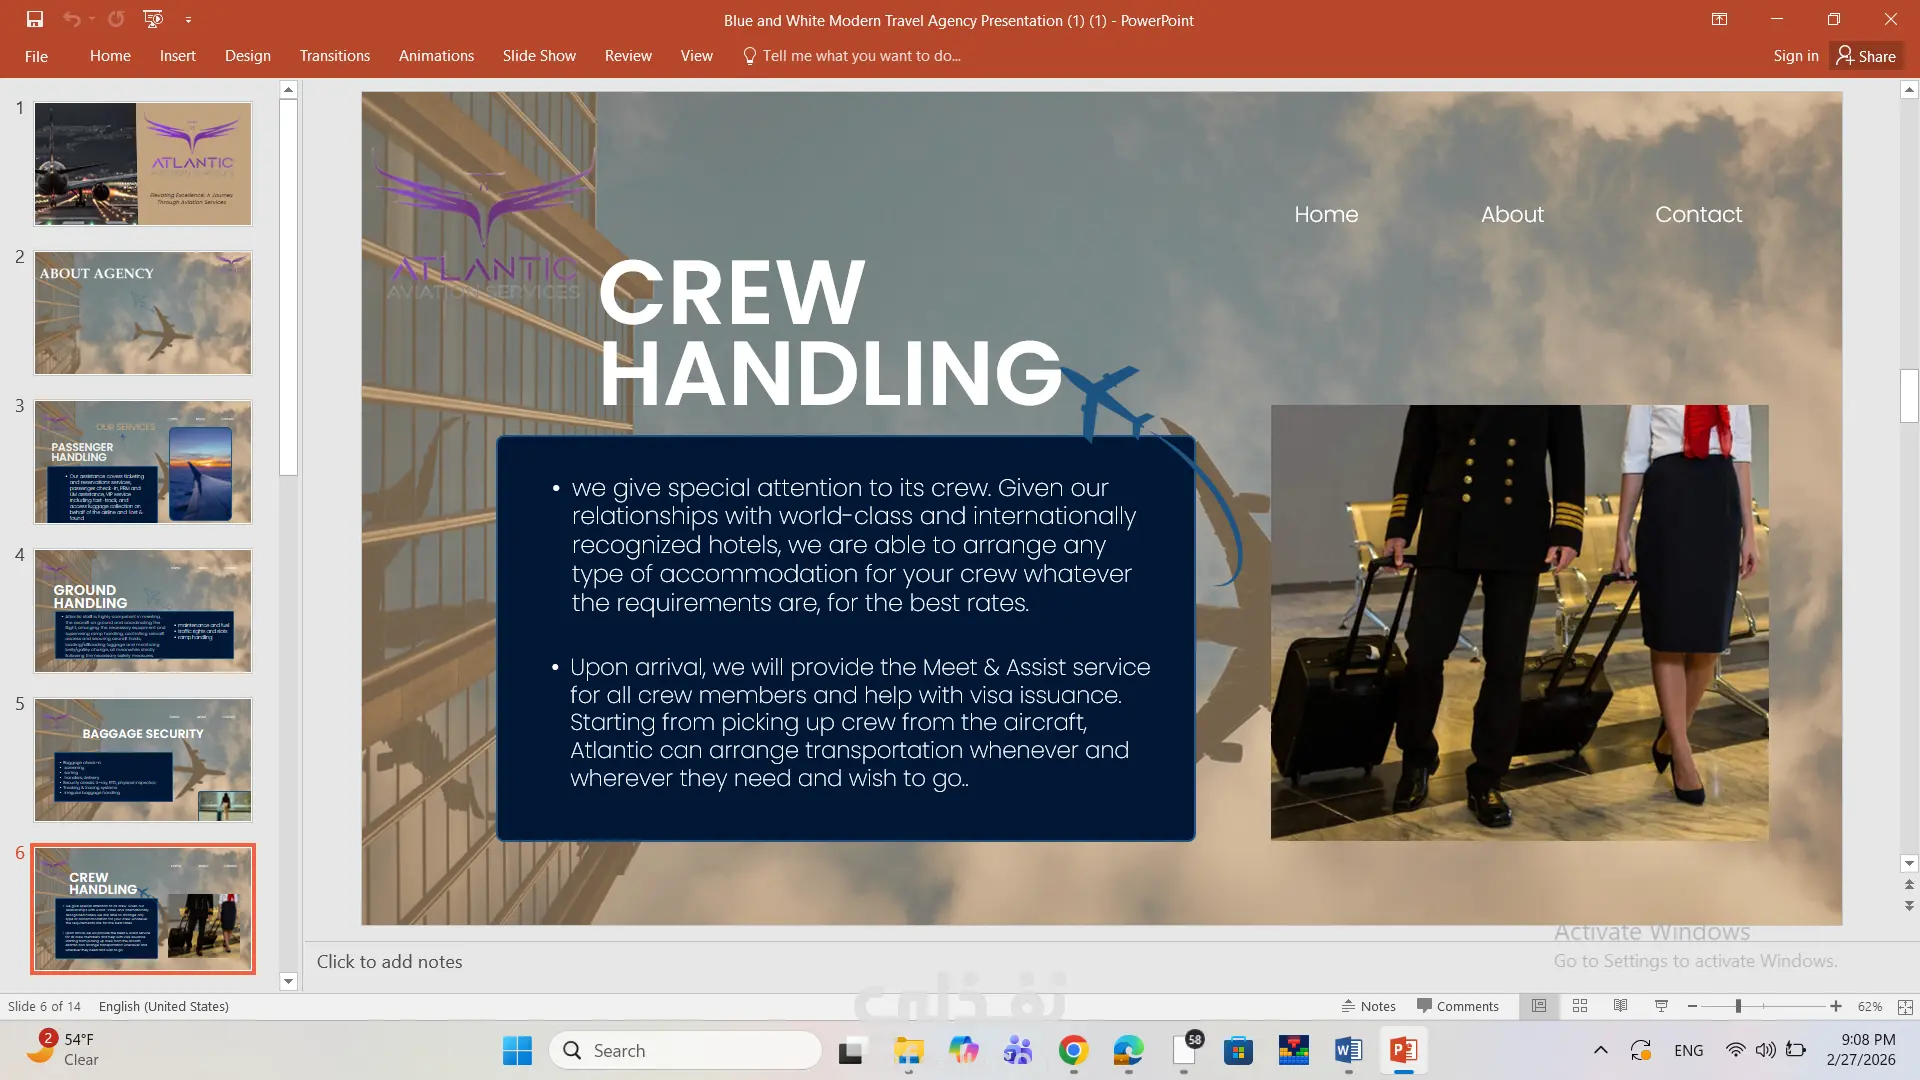Click the zoom in plus button
The image size is (1920, 1080).
(x=1836, y=1006)
